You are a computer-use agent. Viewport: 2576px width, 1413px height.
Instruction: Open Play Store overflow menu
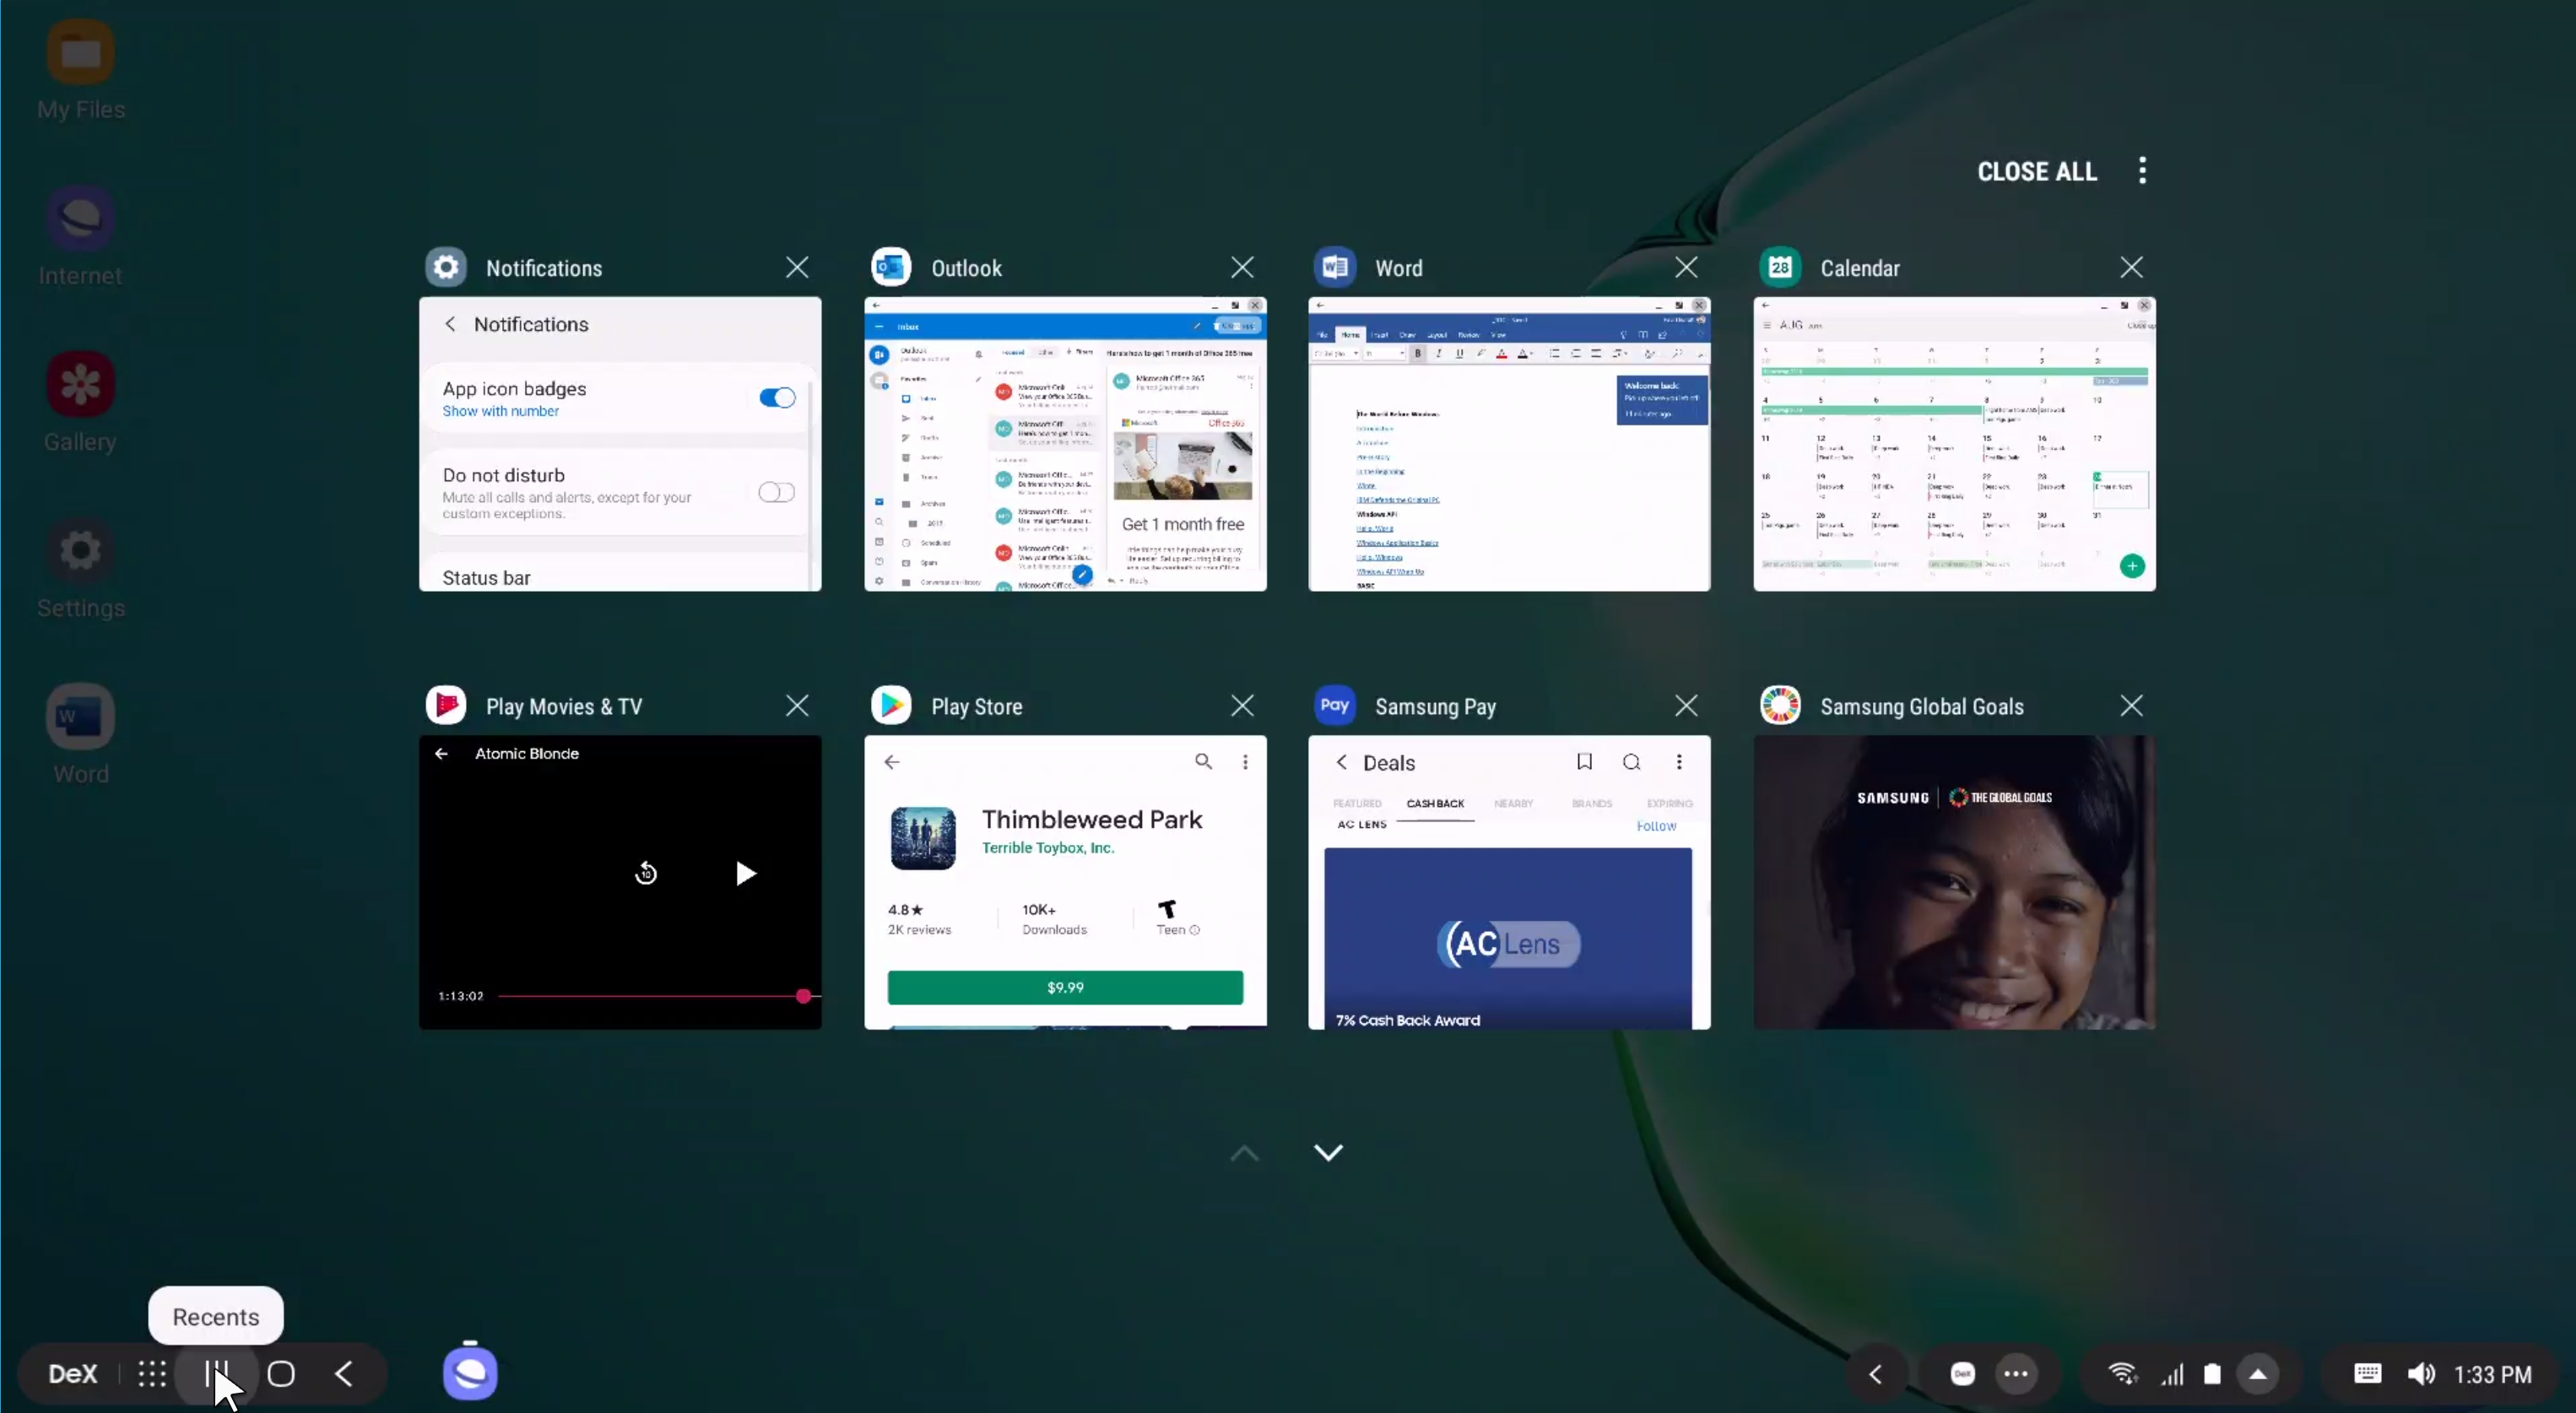click(1245, 761)
